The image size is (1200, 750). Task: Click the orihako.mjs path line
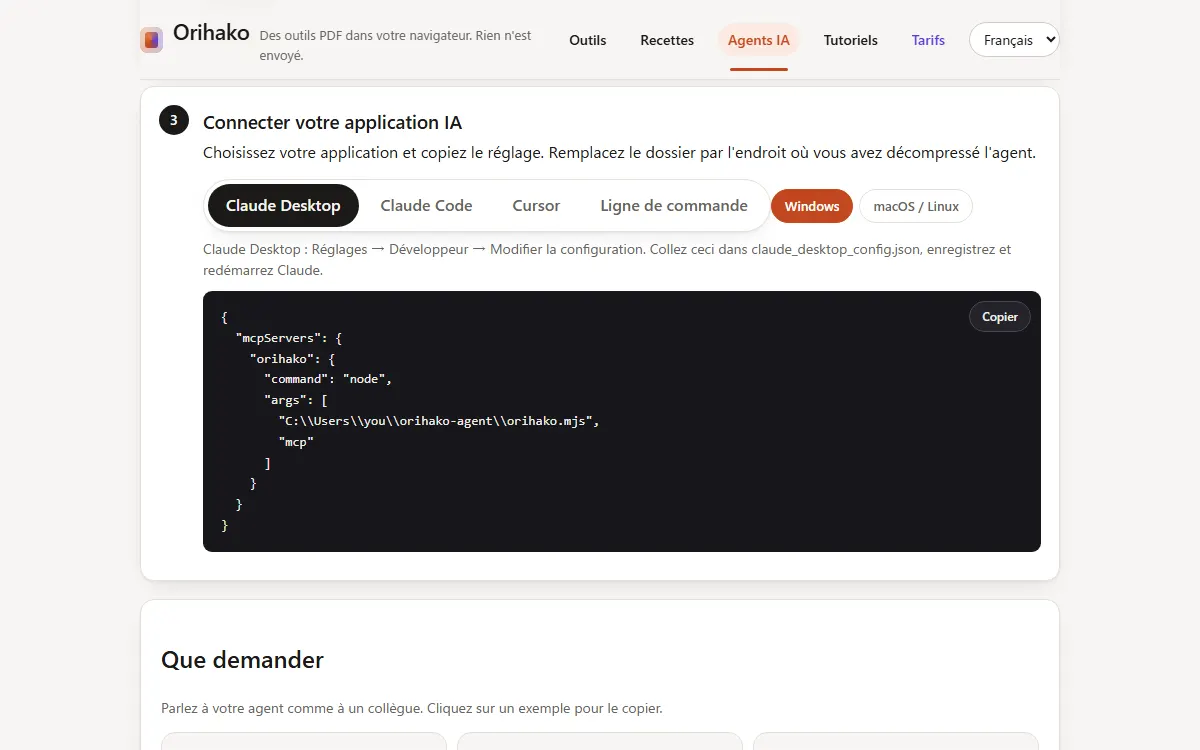click(x=439, y=421)
